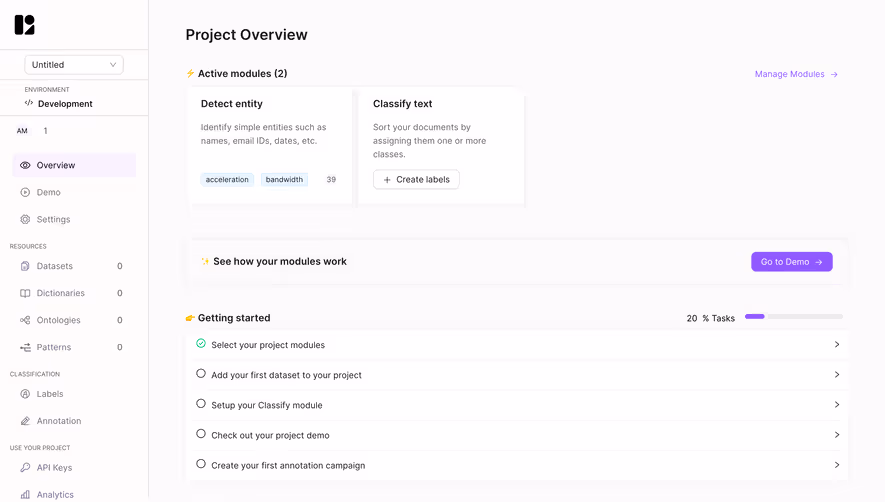Image resolution: width=885 pixels, height=502 pixels.
Task: Click the Analytics bar chart icon
Action: tap(25, 495)
